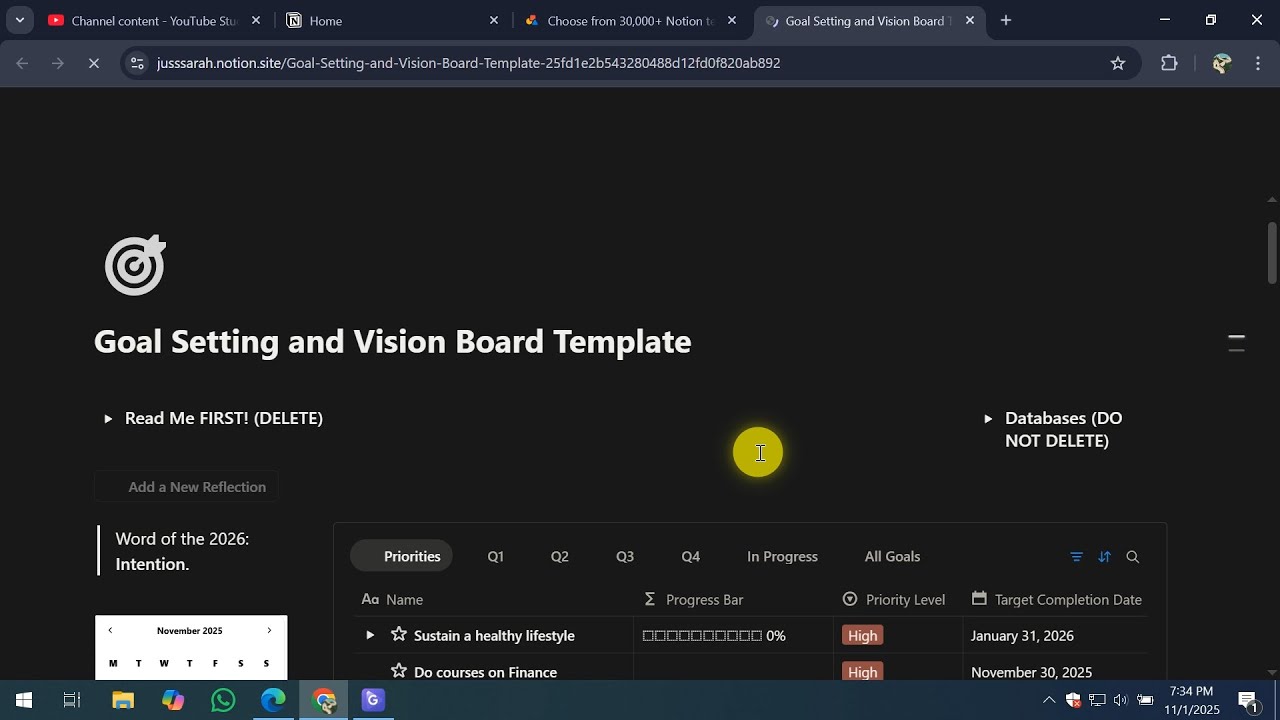
Task: Click the target goal page icon
Action: (x=135, y=265)
